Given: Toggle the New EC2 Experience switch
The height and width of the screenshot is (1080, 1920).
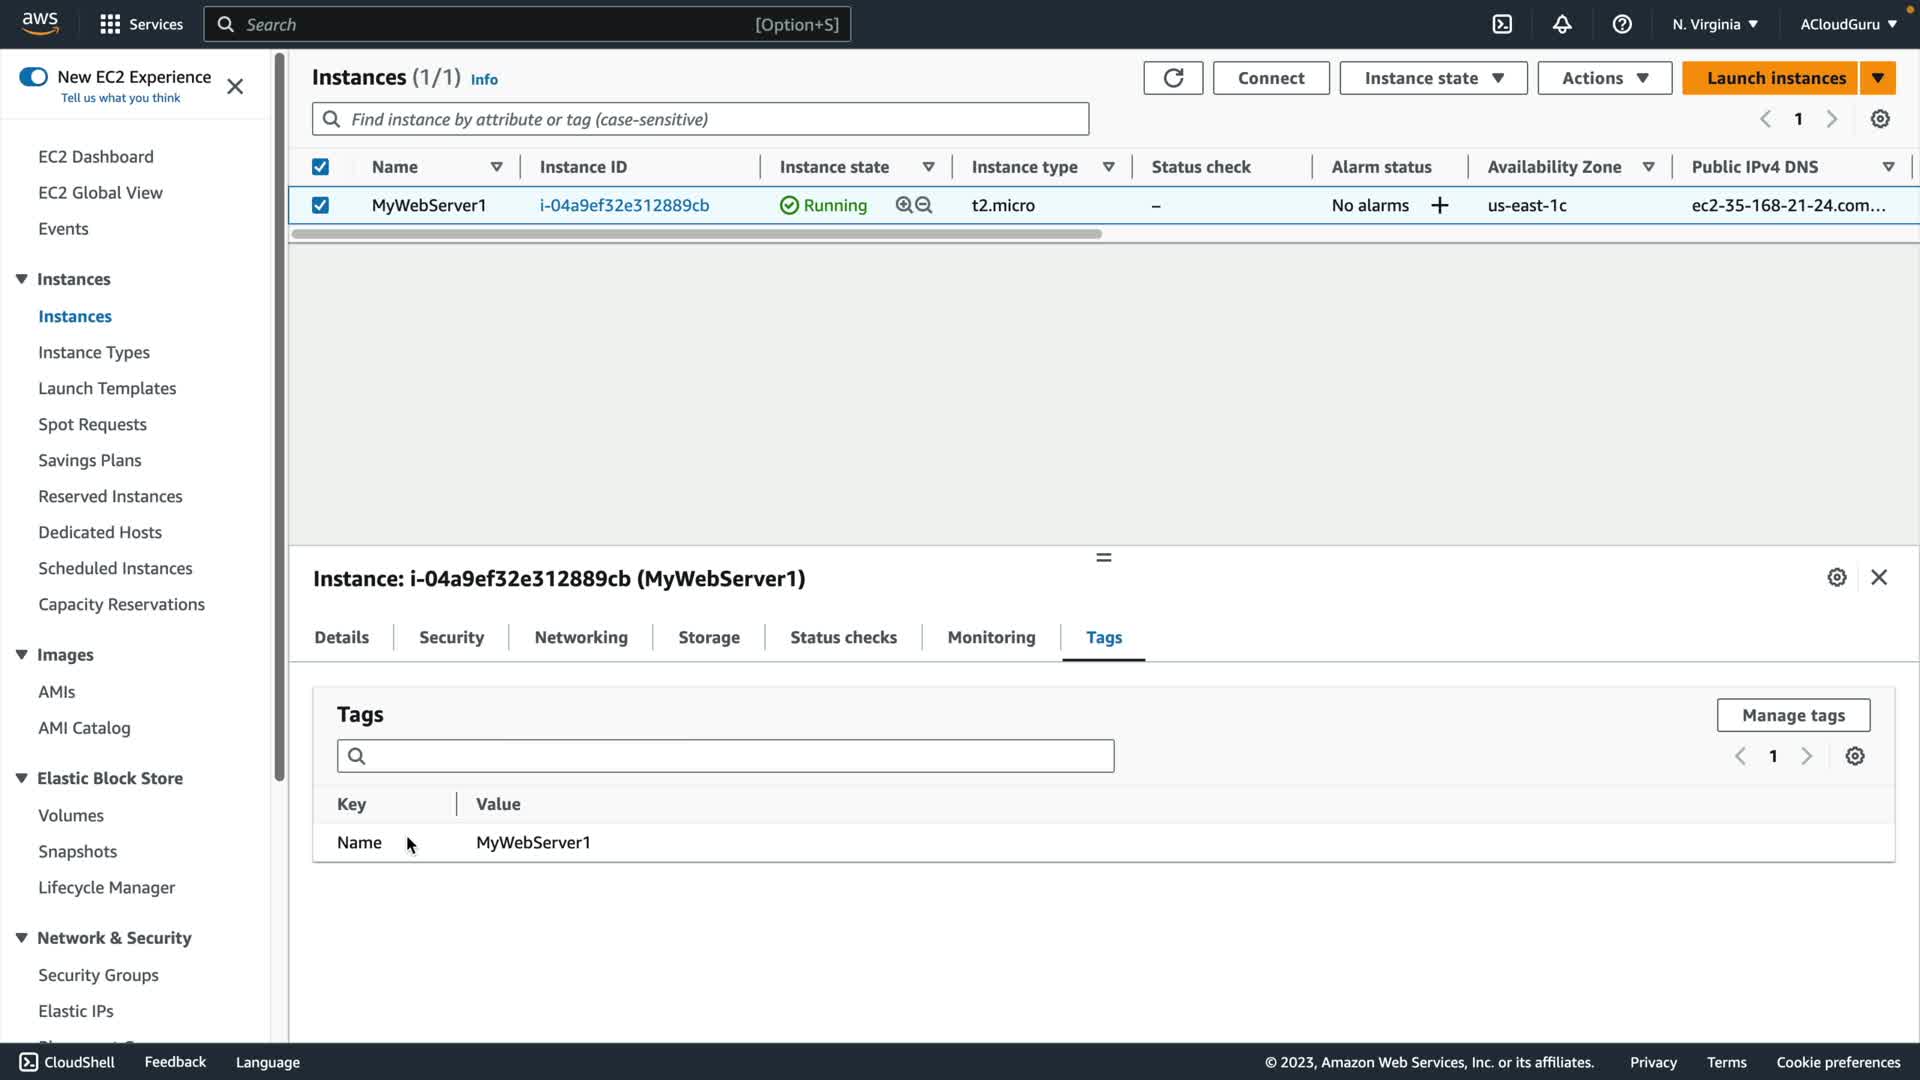Looking at the screenshot, I should tap(33, 77).
